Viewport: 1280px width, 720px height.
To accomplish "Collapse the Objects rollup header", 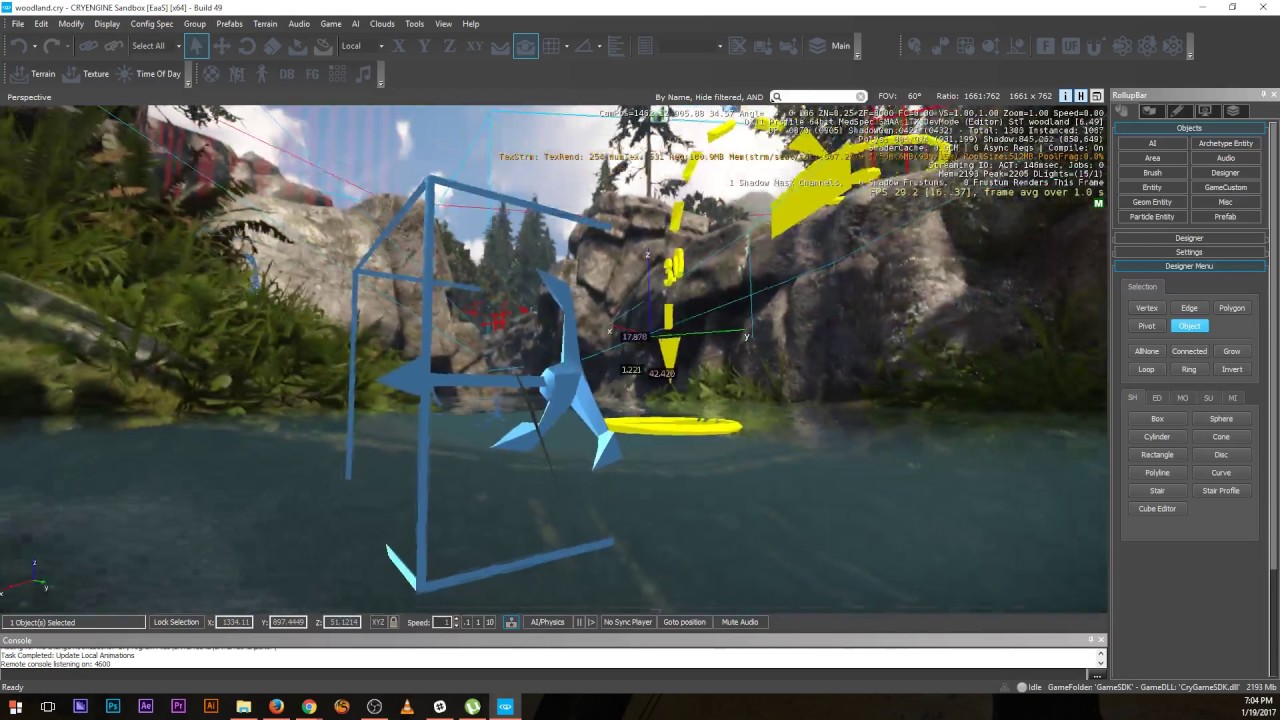I will (x=1189, y=128).
